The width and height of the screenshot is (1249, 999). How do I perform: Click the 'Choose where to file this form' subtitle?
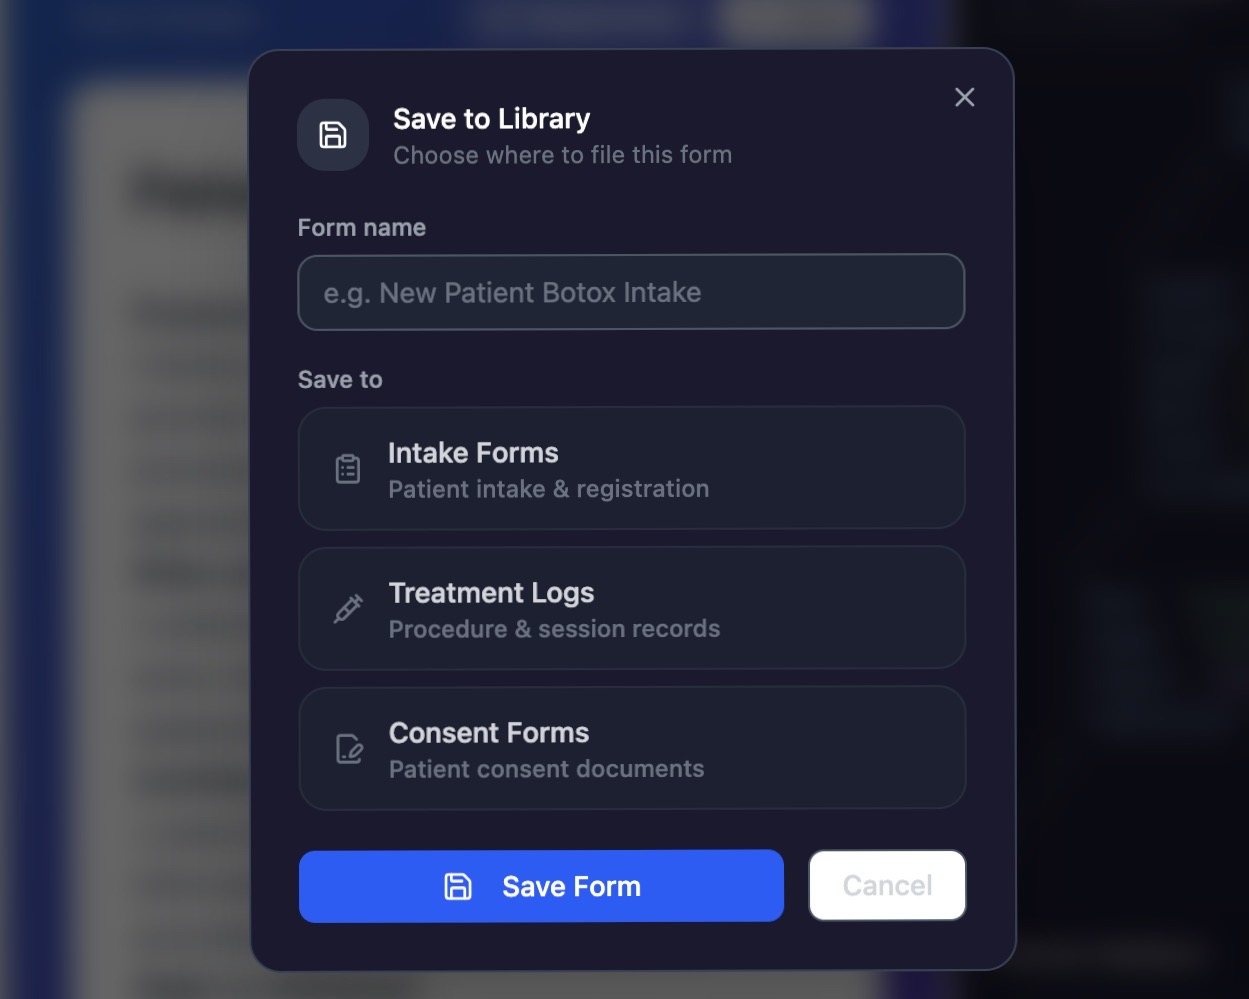(562, 155)
